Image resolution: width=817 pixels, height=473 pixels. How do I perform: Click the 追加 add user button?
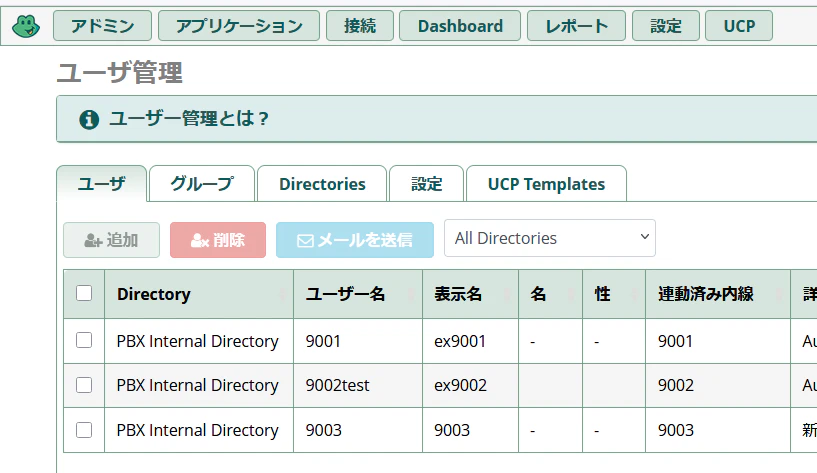(112, 240)
